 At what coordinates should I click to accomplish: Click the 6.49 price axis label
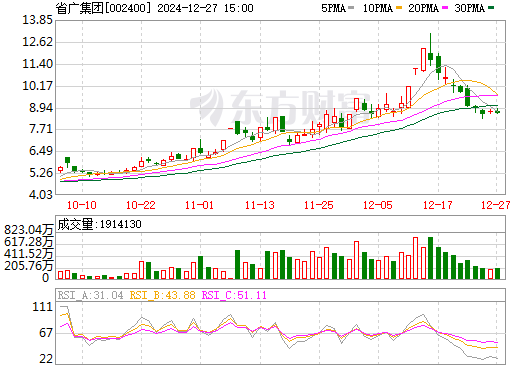pos(41,151)
